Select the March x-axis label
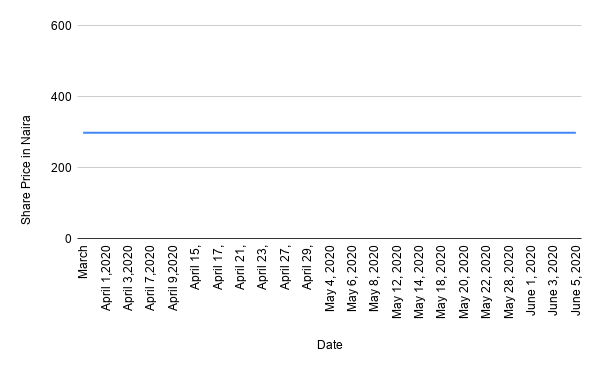Viewport: 600px width, 371px height. click(x=83, y=262)
